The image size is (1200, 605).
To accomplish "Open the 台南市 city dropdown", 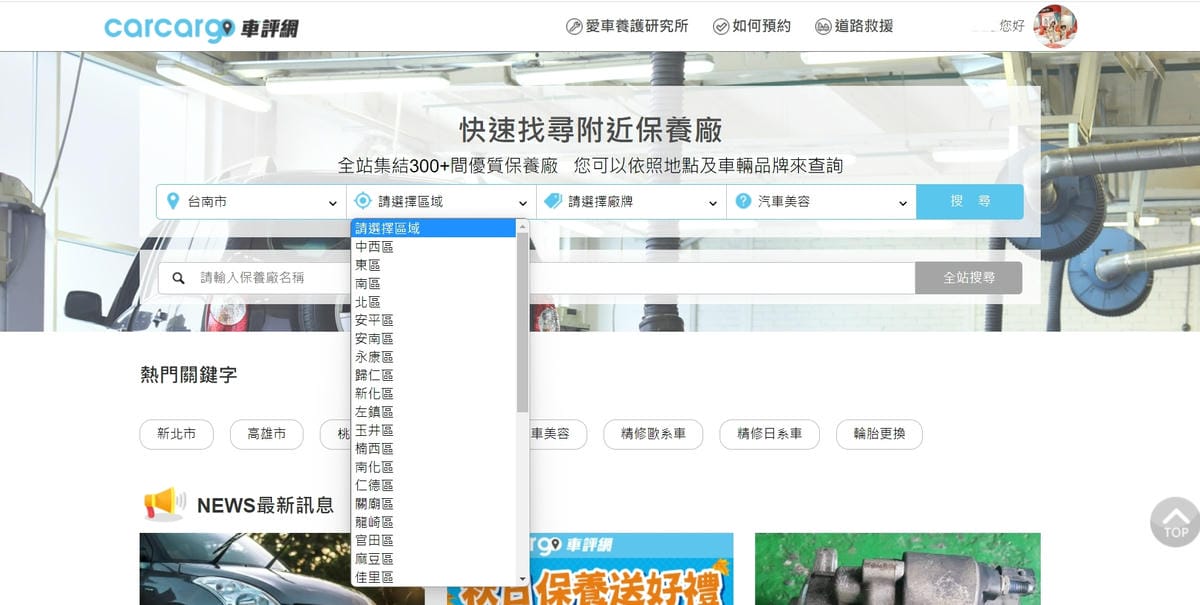I will 251,202.
